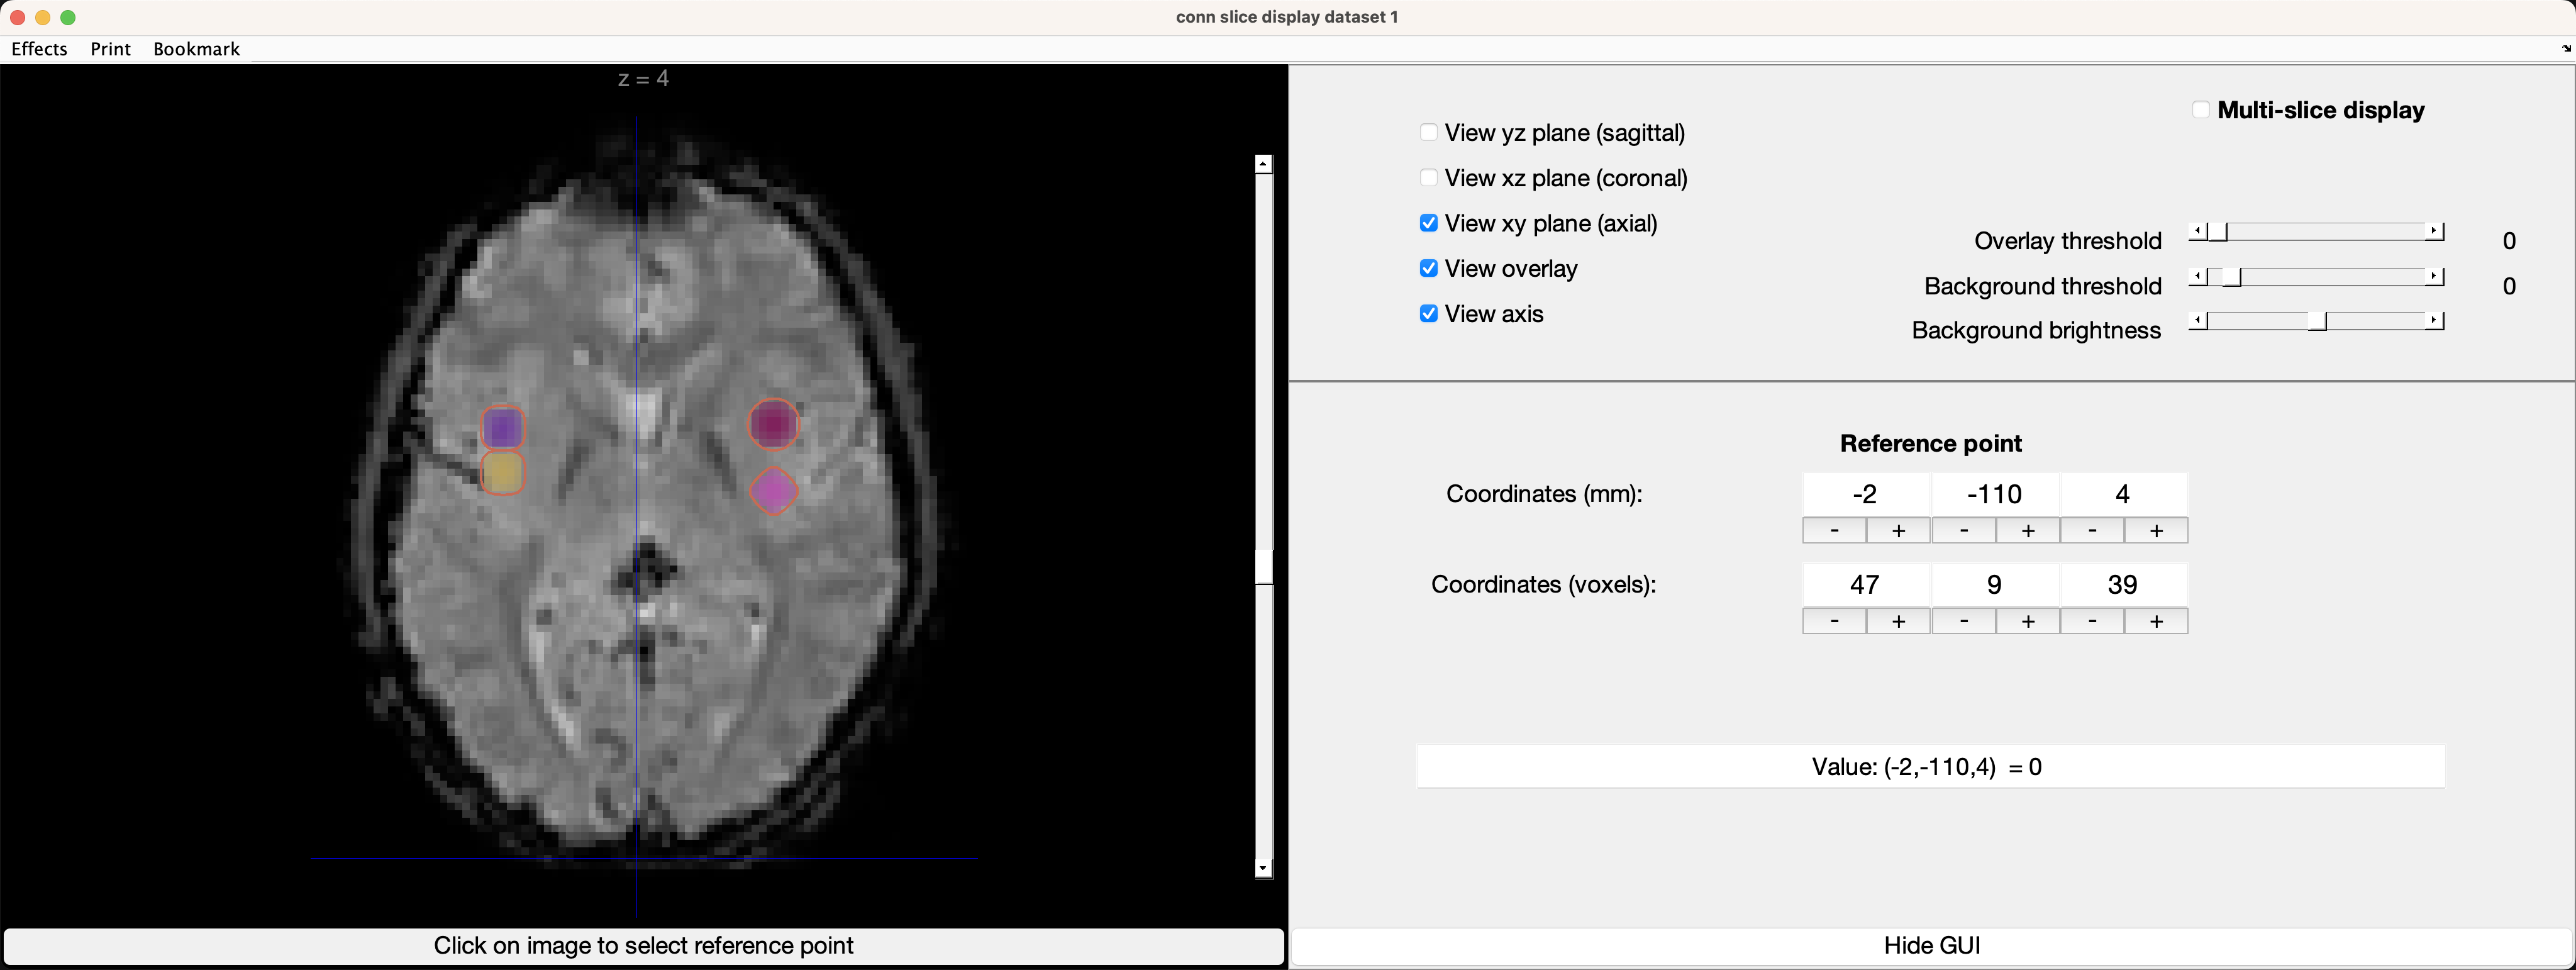This screenshot has width=2576, height=970.
Task: Open the Effects menu
Action: 40,49
